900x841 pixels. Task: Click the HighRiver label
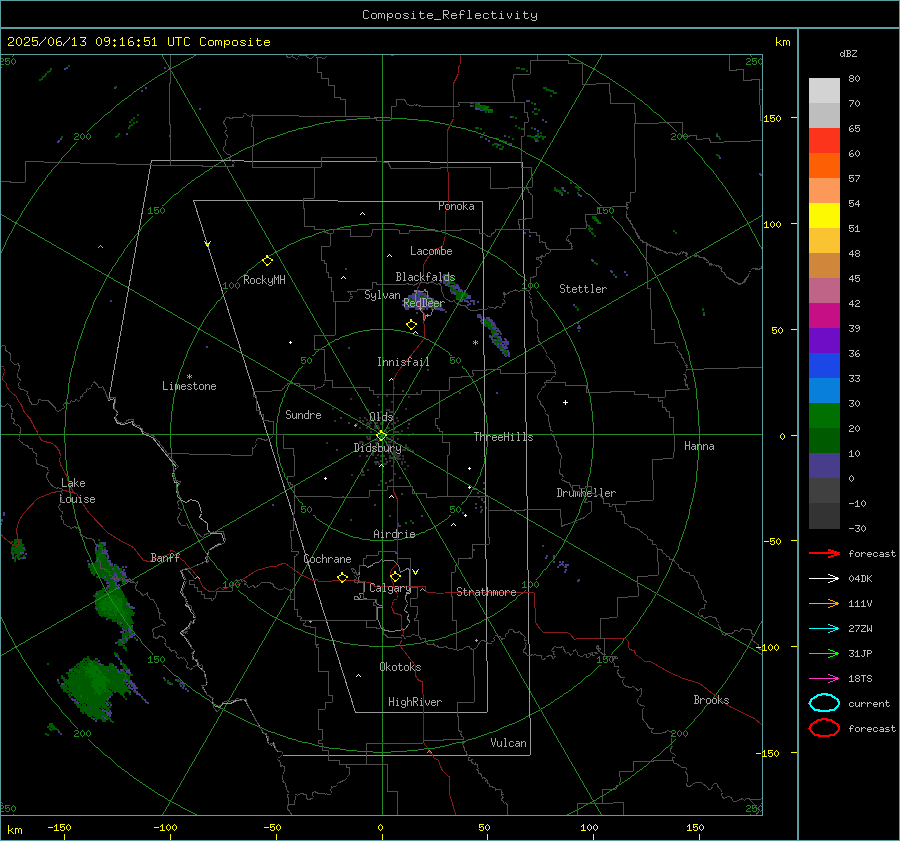coord(415,702)
